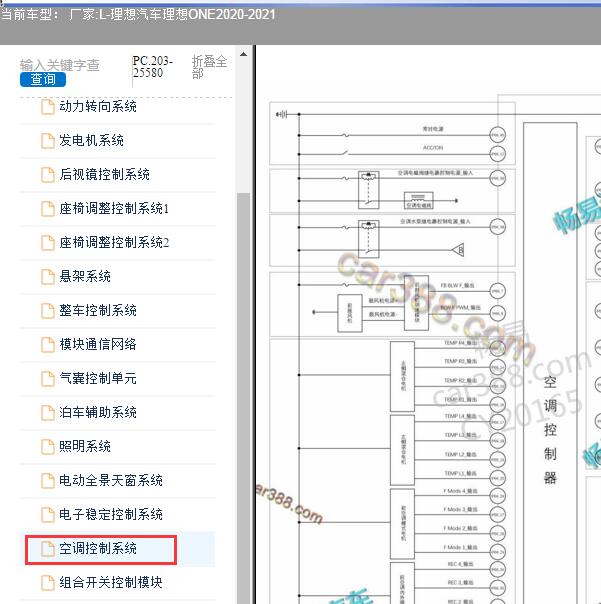Click the document icon beside 模块通信网络
This screenshot has height=604, width=601.
[48, 344]
